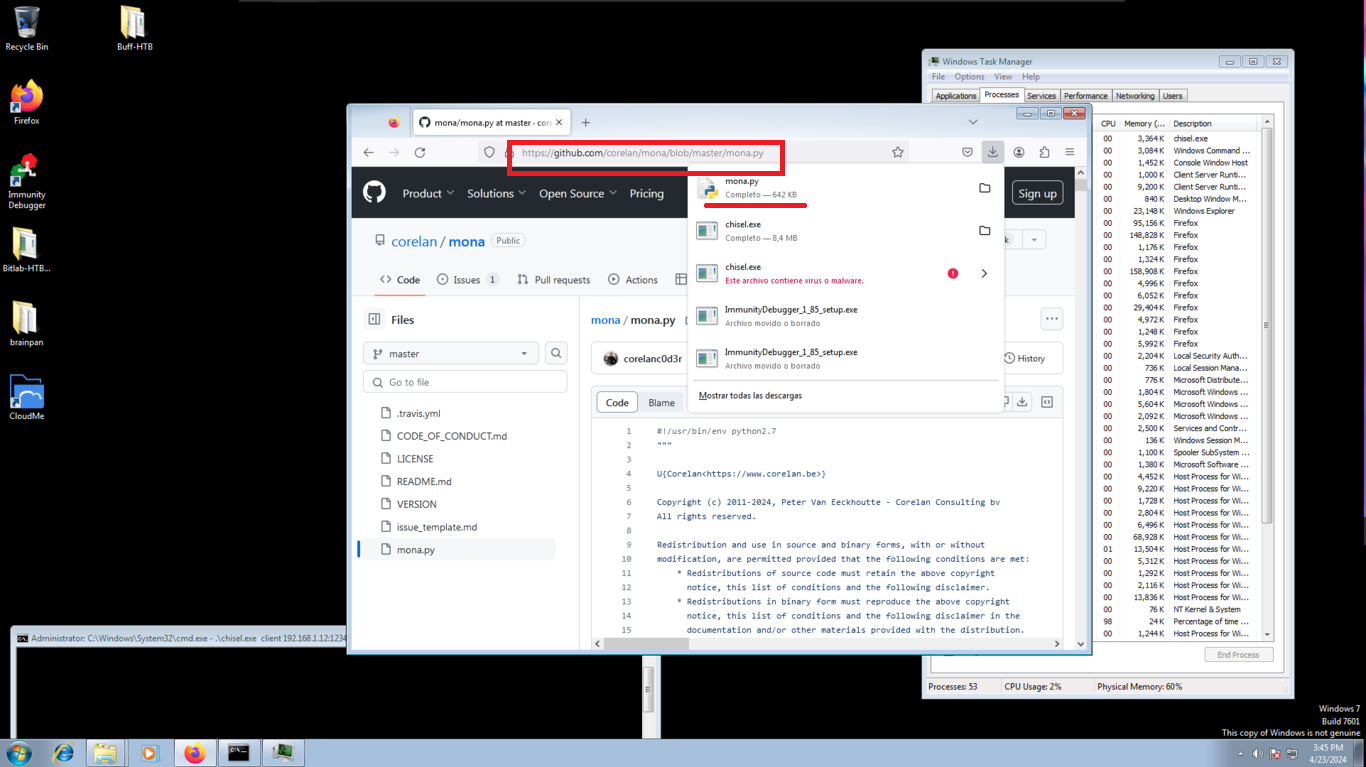Click Mostrar todas las descargas

pyautogui.click(x=750, y=396)
